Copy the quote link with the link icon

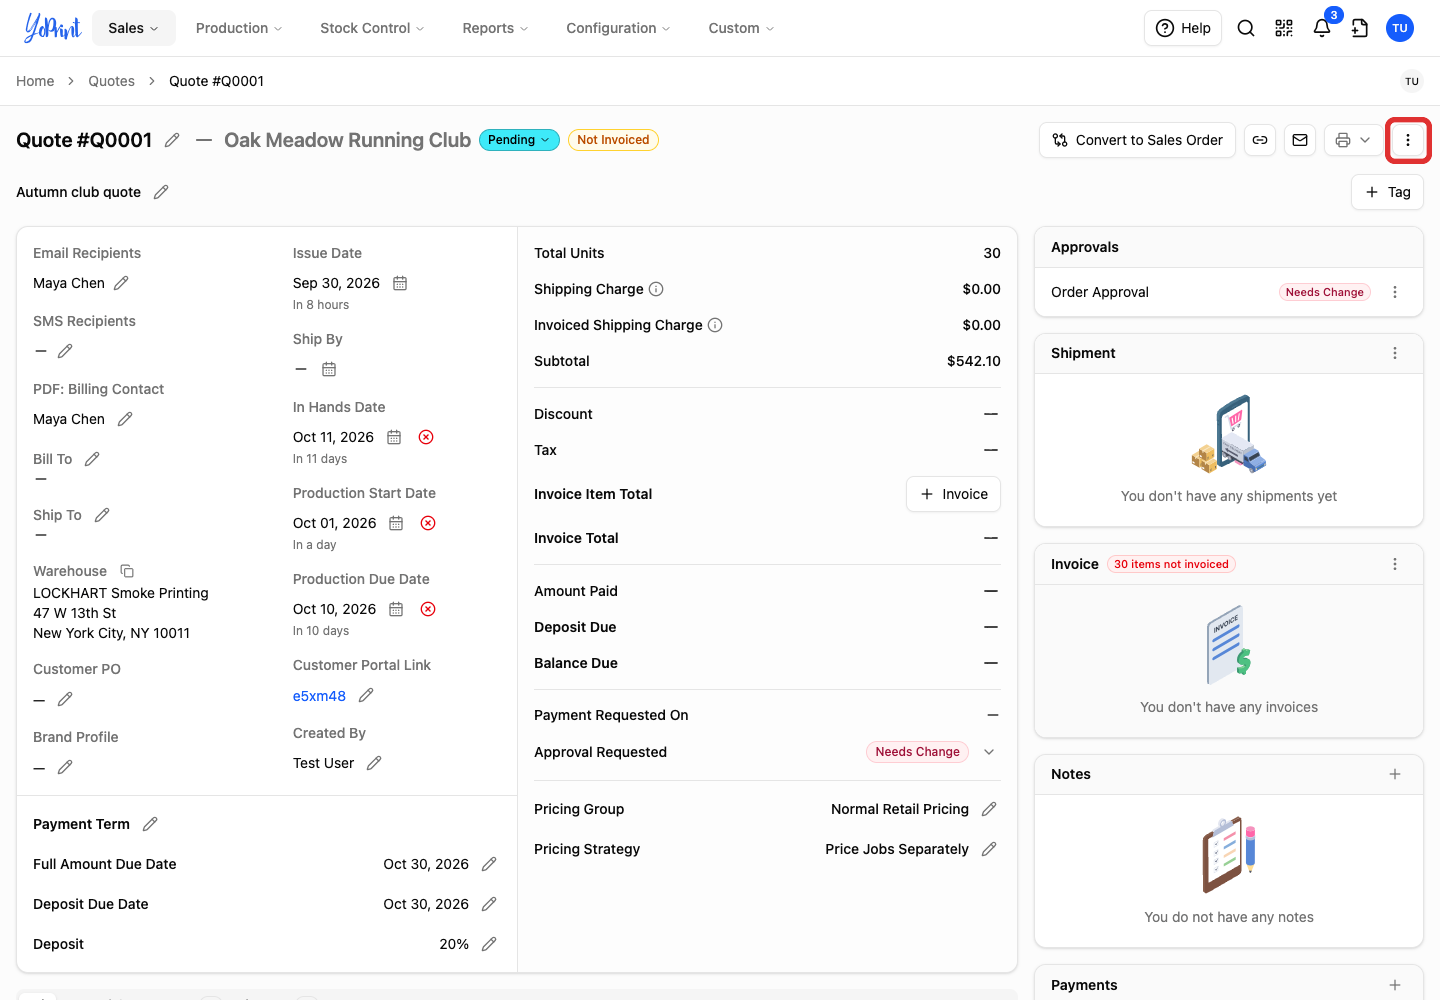point(1260,140)
